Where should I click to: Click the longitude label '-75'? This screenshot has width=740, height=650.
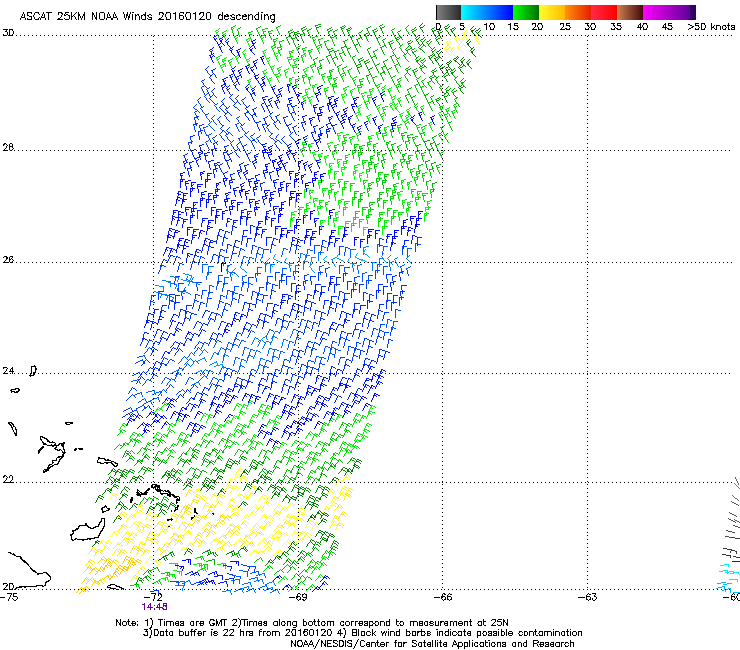[9, 597]
